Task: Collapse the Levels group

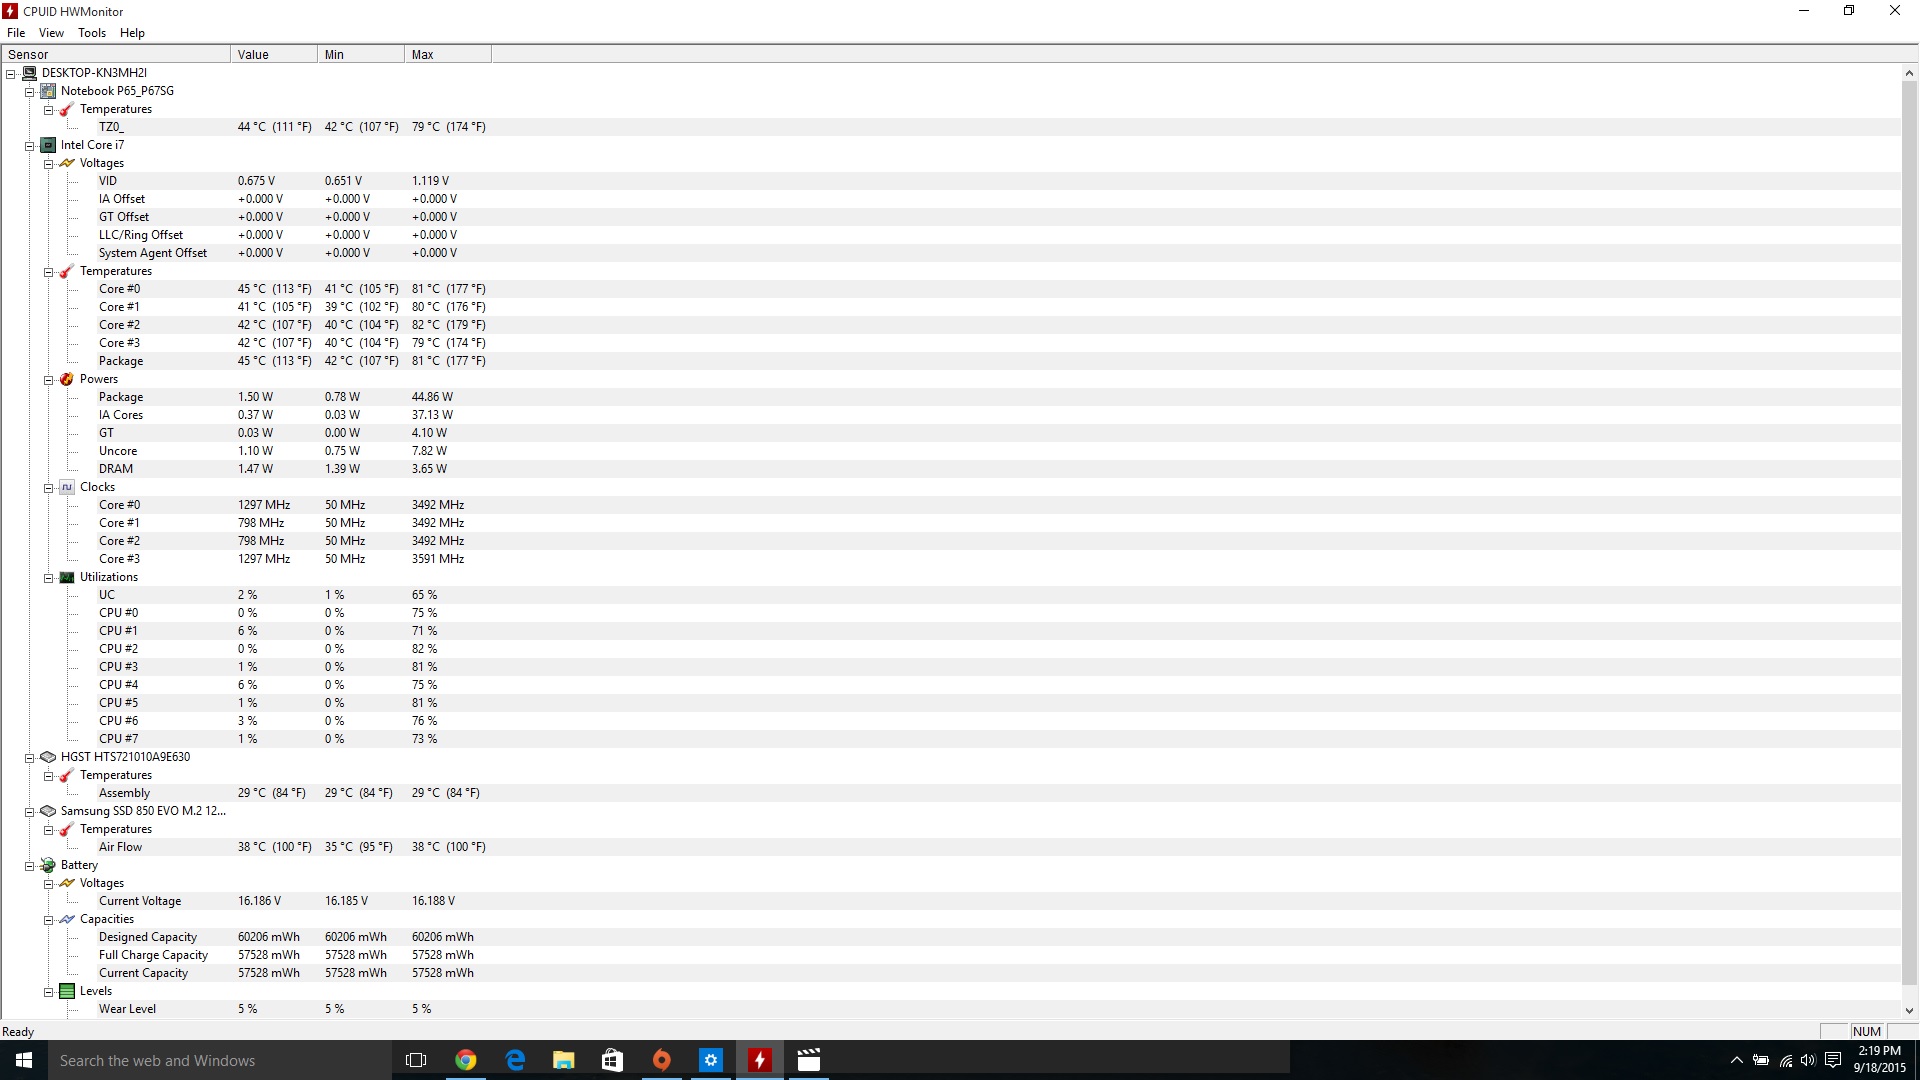Action: pos(49,992)
